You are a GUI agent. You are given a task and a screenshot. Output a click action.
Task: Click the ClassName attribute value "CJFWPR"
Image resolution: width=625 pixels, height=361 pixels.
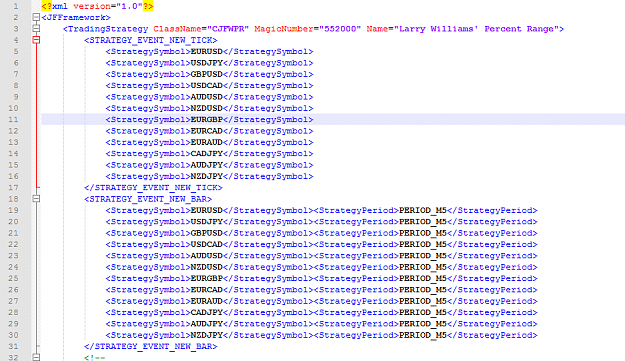point(228,29)
